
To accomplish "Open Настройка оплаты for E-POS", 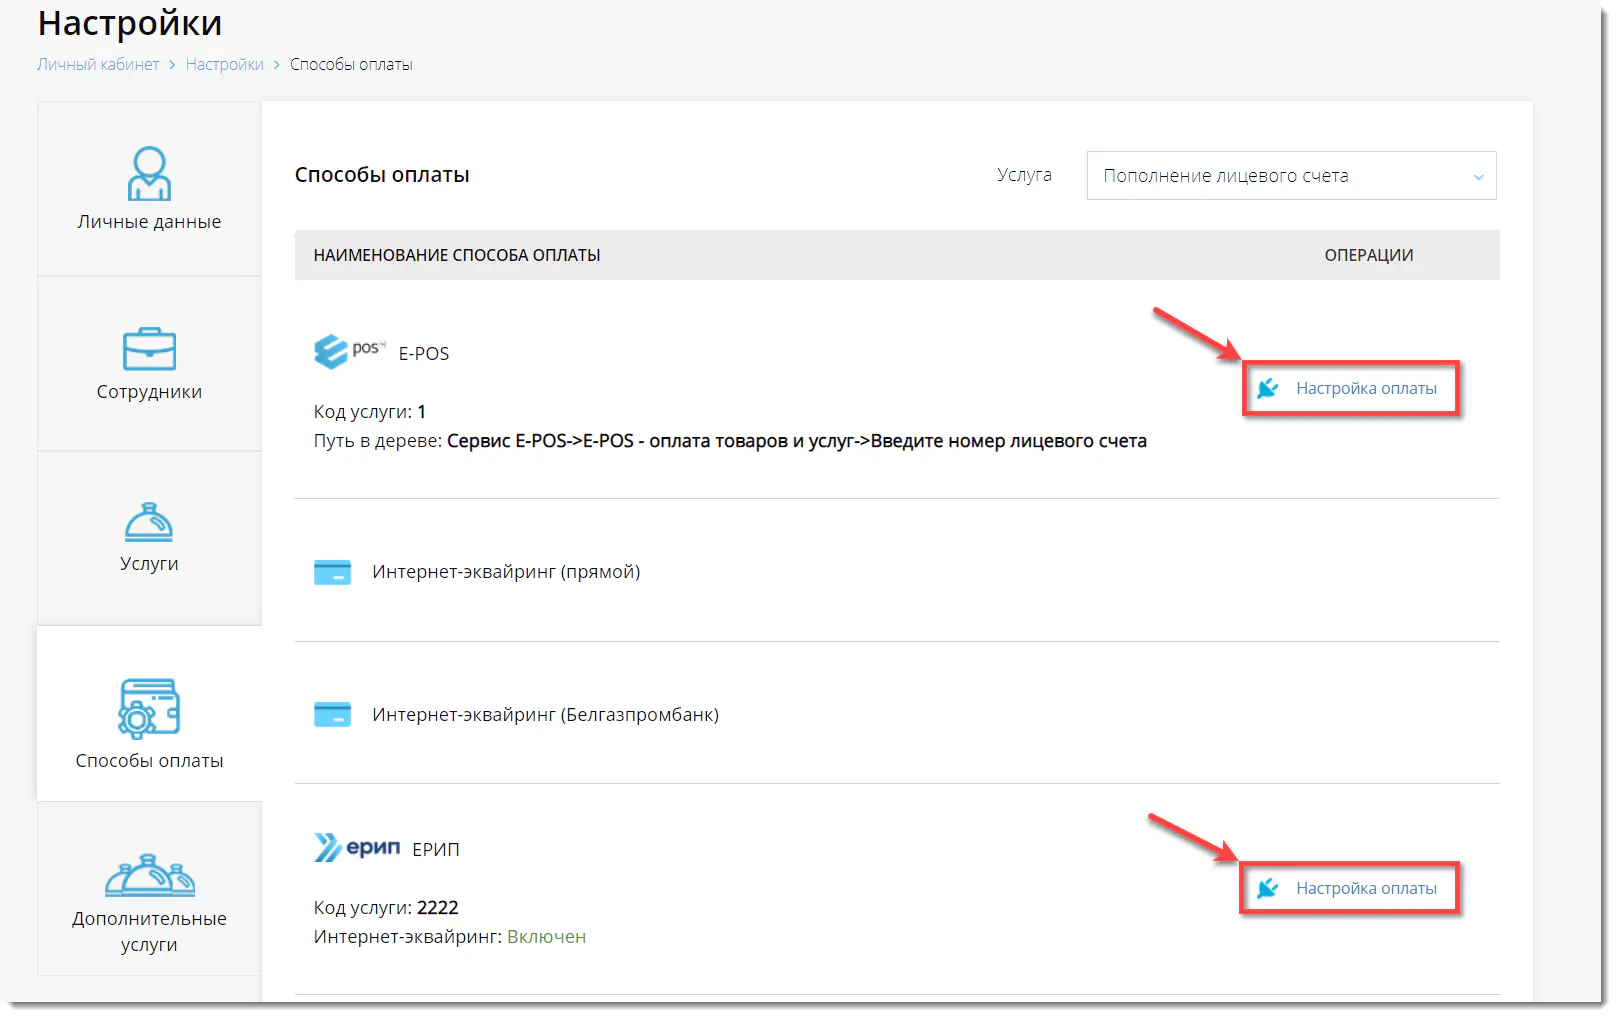I will click(x=1365, y=388).
